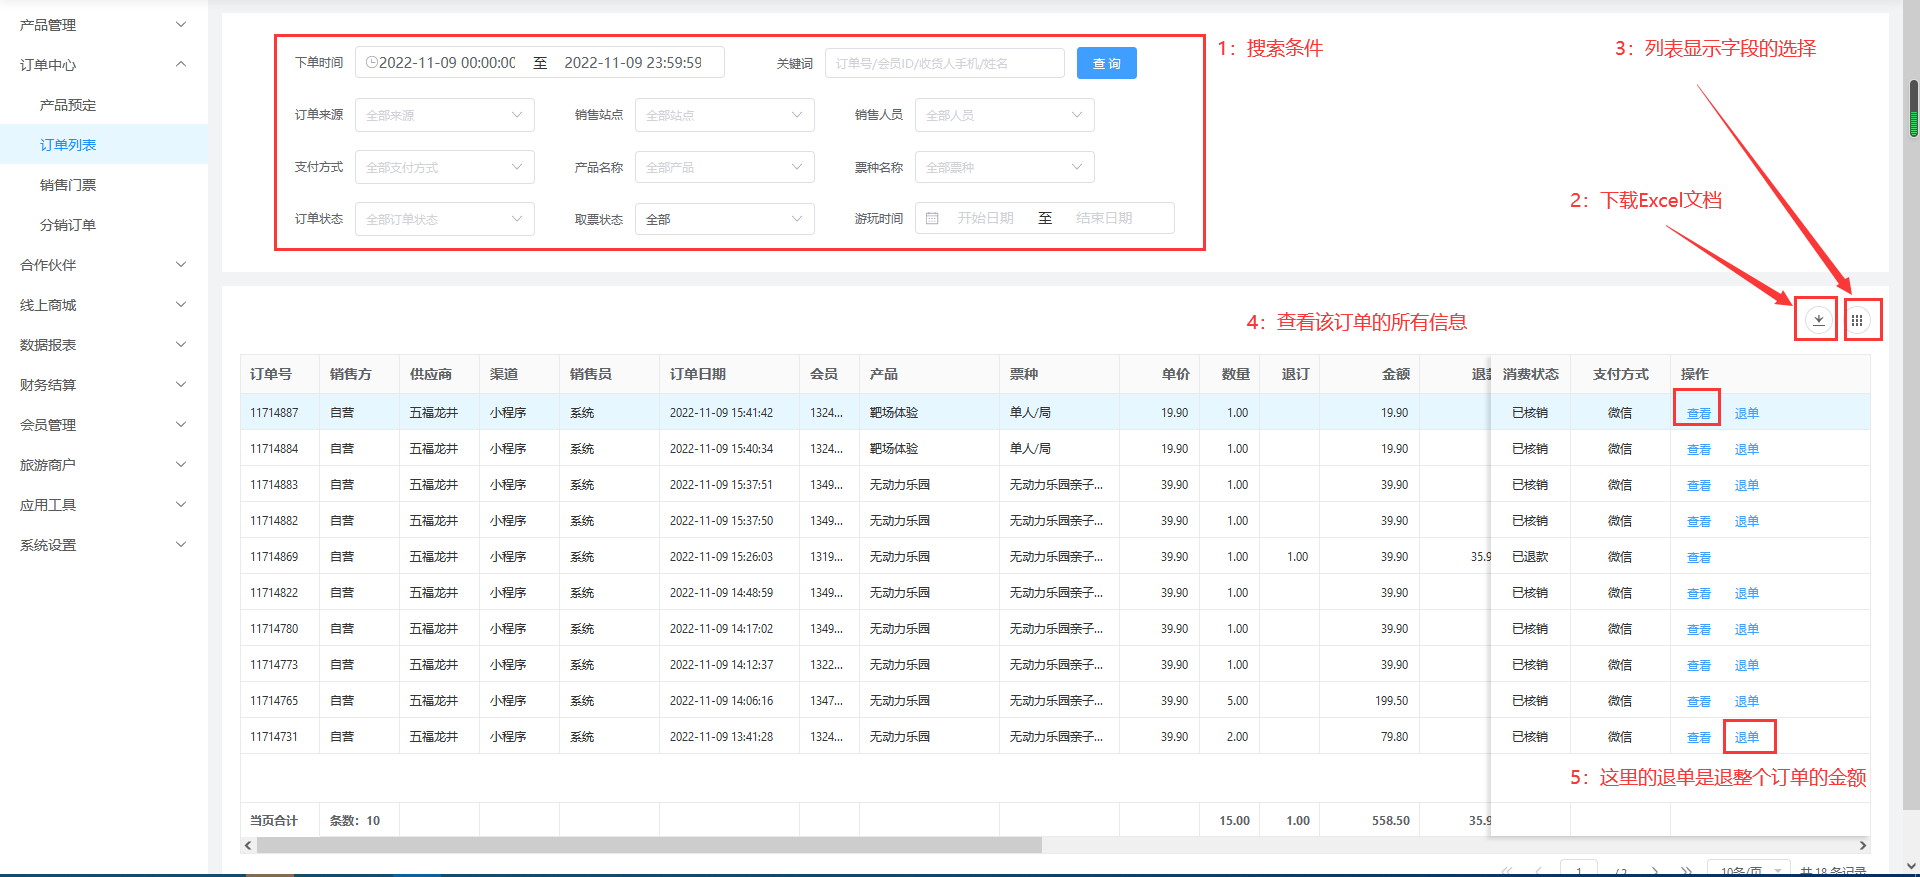
Task: Open the 销售人员 dropdown
Action: (x=1004, y=115)
